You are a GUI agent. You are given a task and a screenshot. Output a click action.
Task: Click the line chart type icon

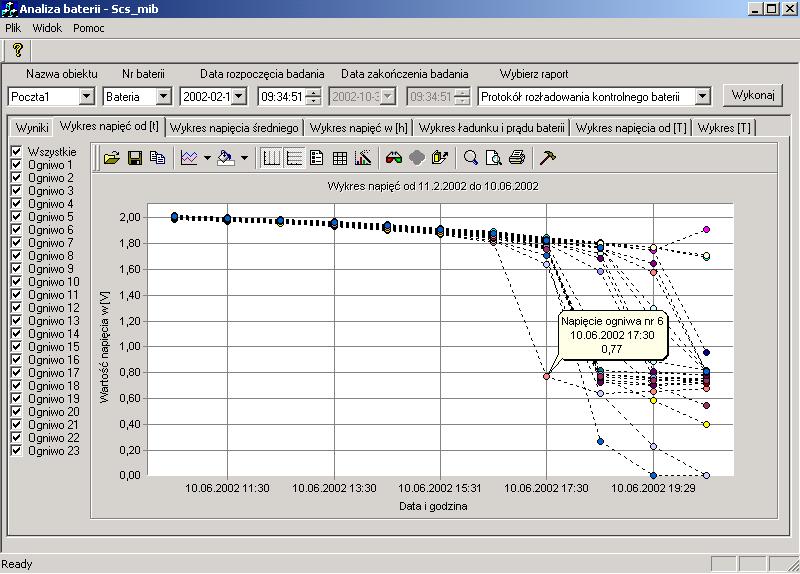189,158
